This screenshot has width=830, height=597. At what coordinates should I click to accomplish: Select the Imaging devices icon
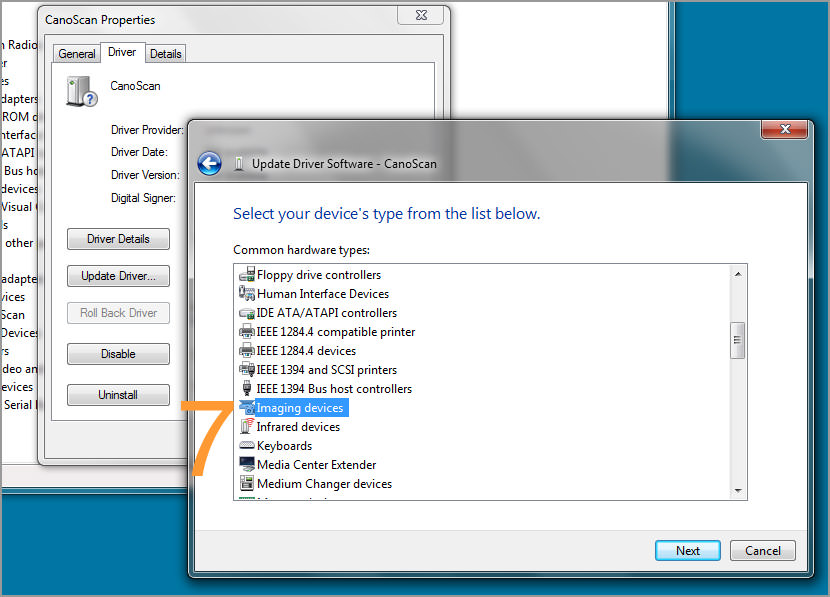coord(247,408)
